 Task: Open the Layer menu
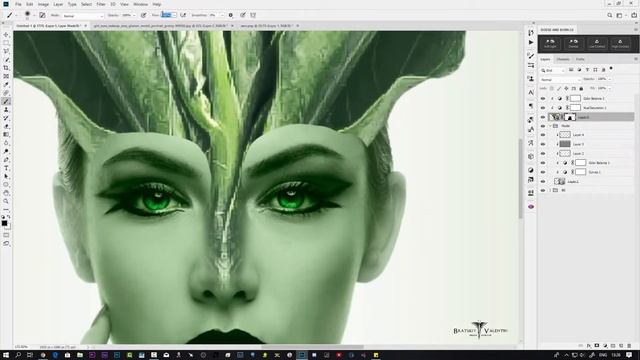pos(58,4)
